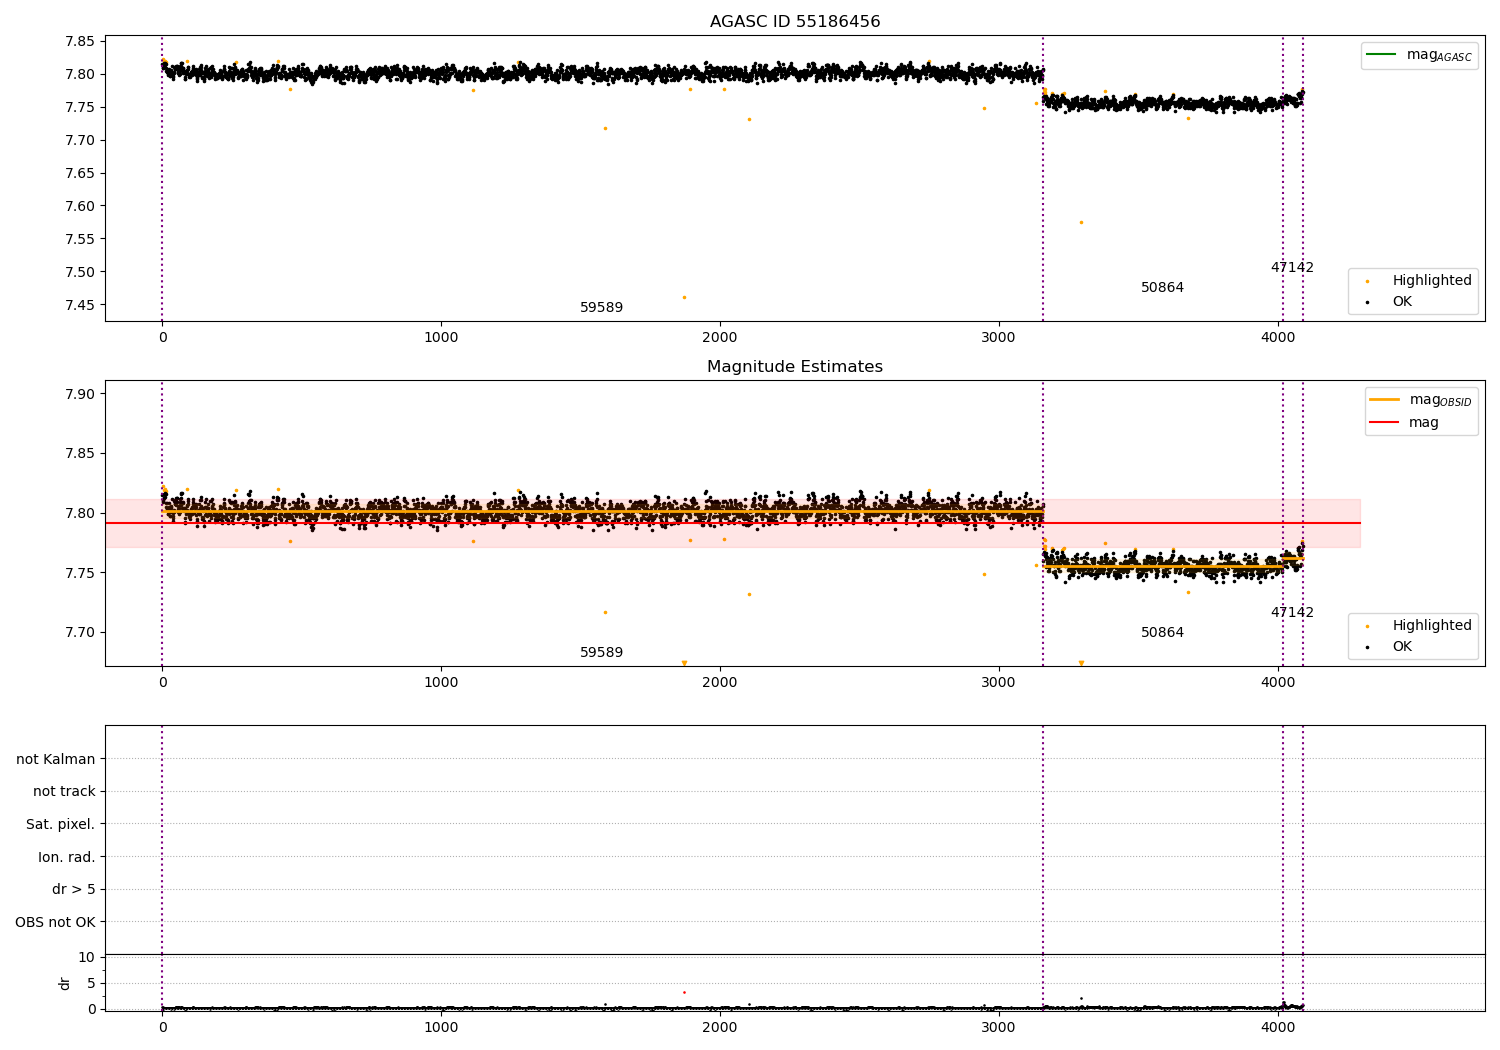Click the 1000 x-tick under the dr panel
This screenshot has height=1050, width=1500.
(441, 1028)
